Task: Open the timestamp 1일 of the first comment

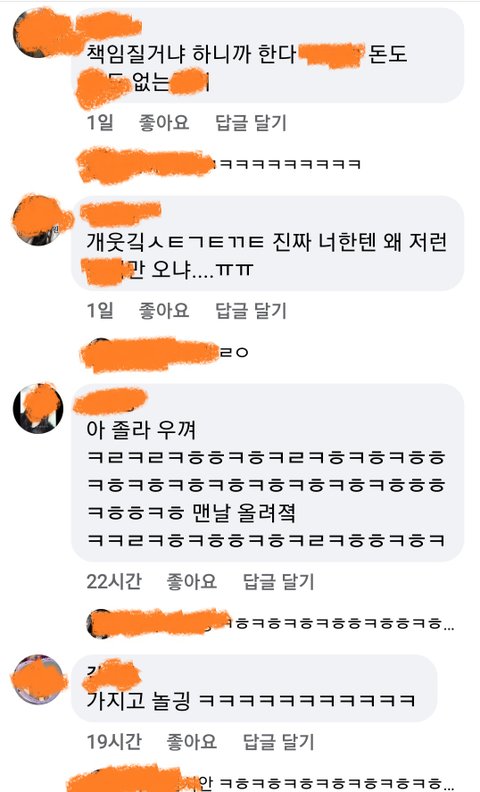Action: (100, 122)
